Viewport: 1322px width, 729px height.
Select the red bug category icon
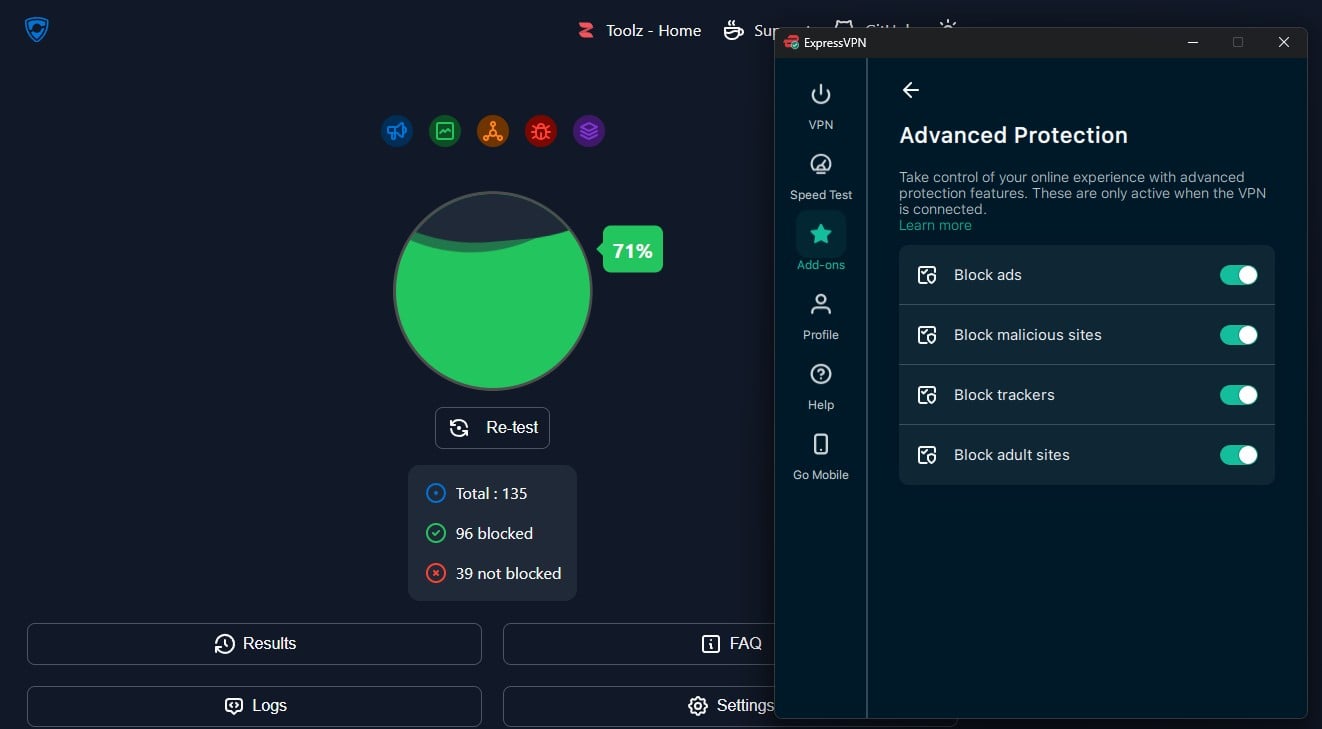click(541, 131)
